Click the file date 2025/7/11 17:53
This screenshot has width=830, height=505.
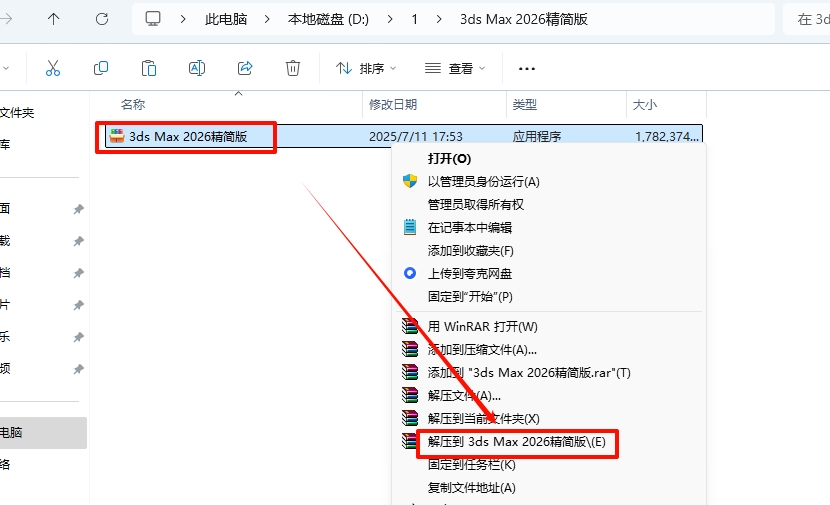(416, 137)
